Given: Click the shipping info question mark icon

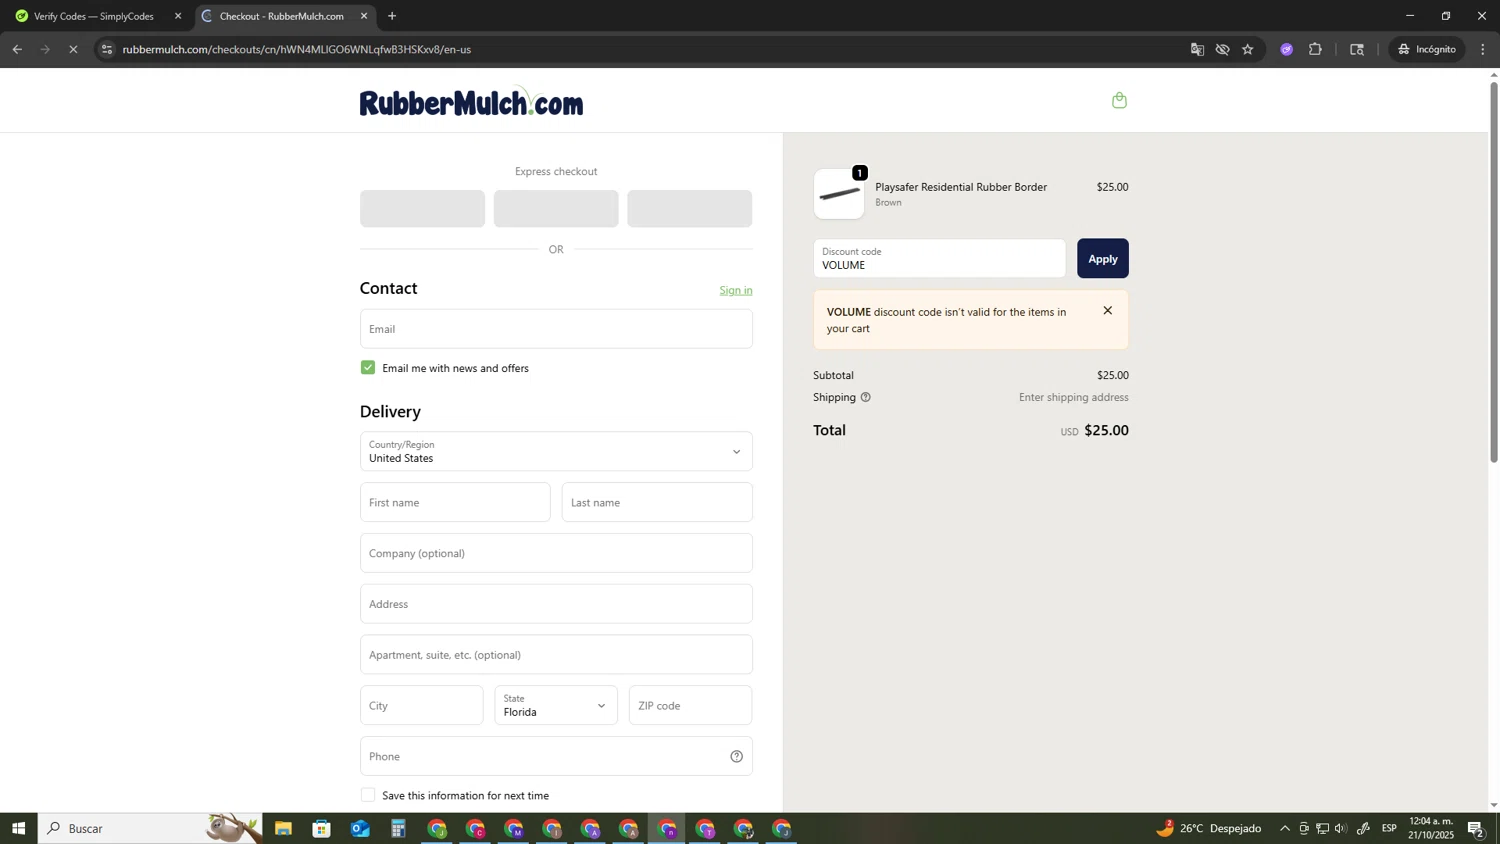Looking at the screenshot, I should coord(866,397).
